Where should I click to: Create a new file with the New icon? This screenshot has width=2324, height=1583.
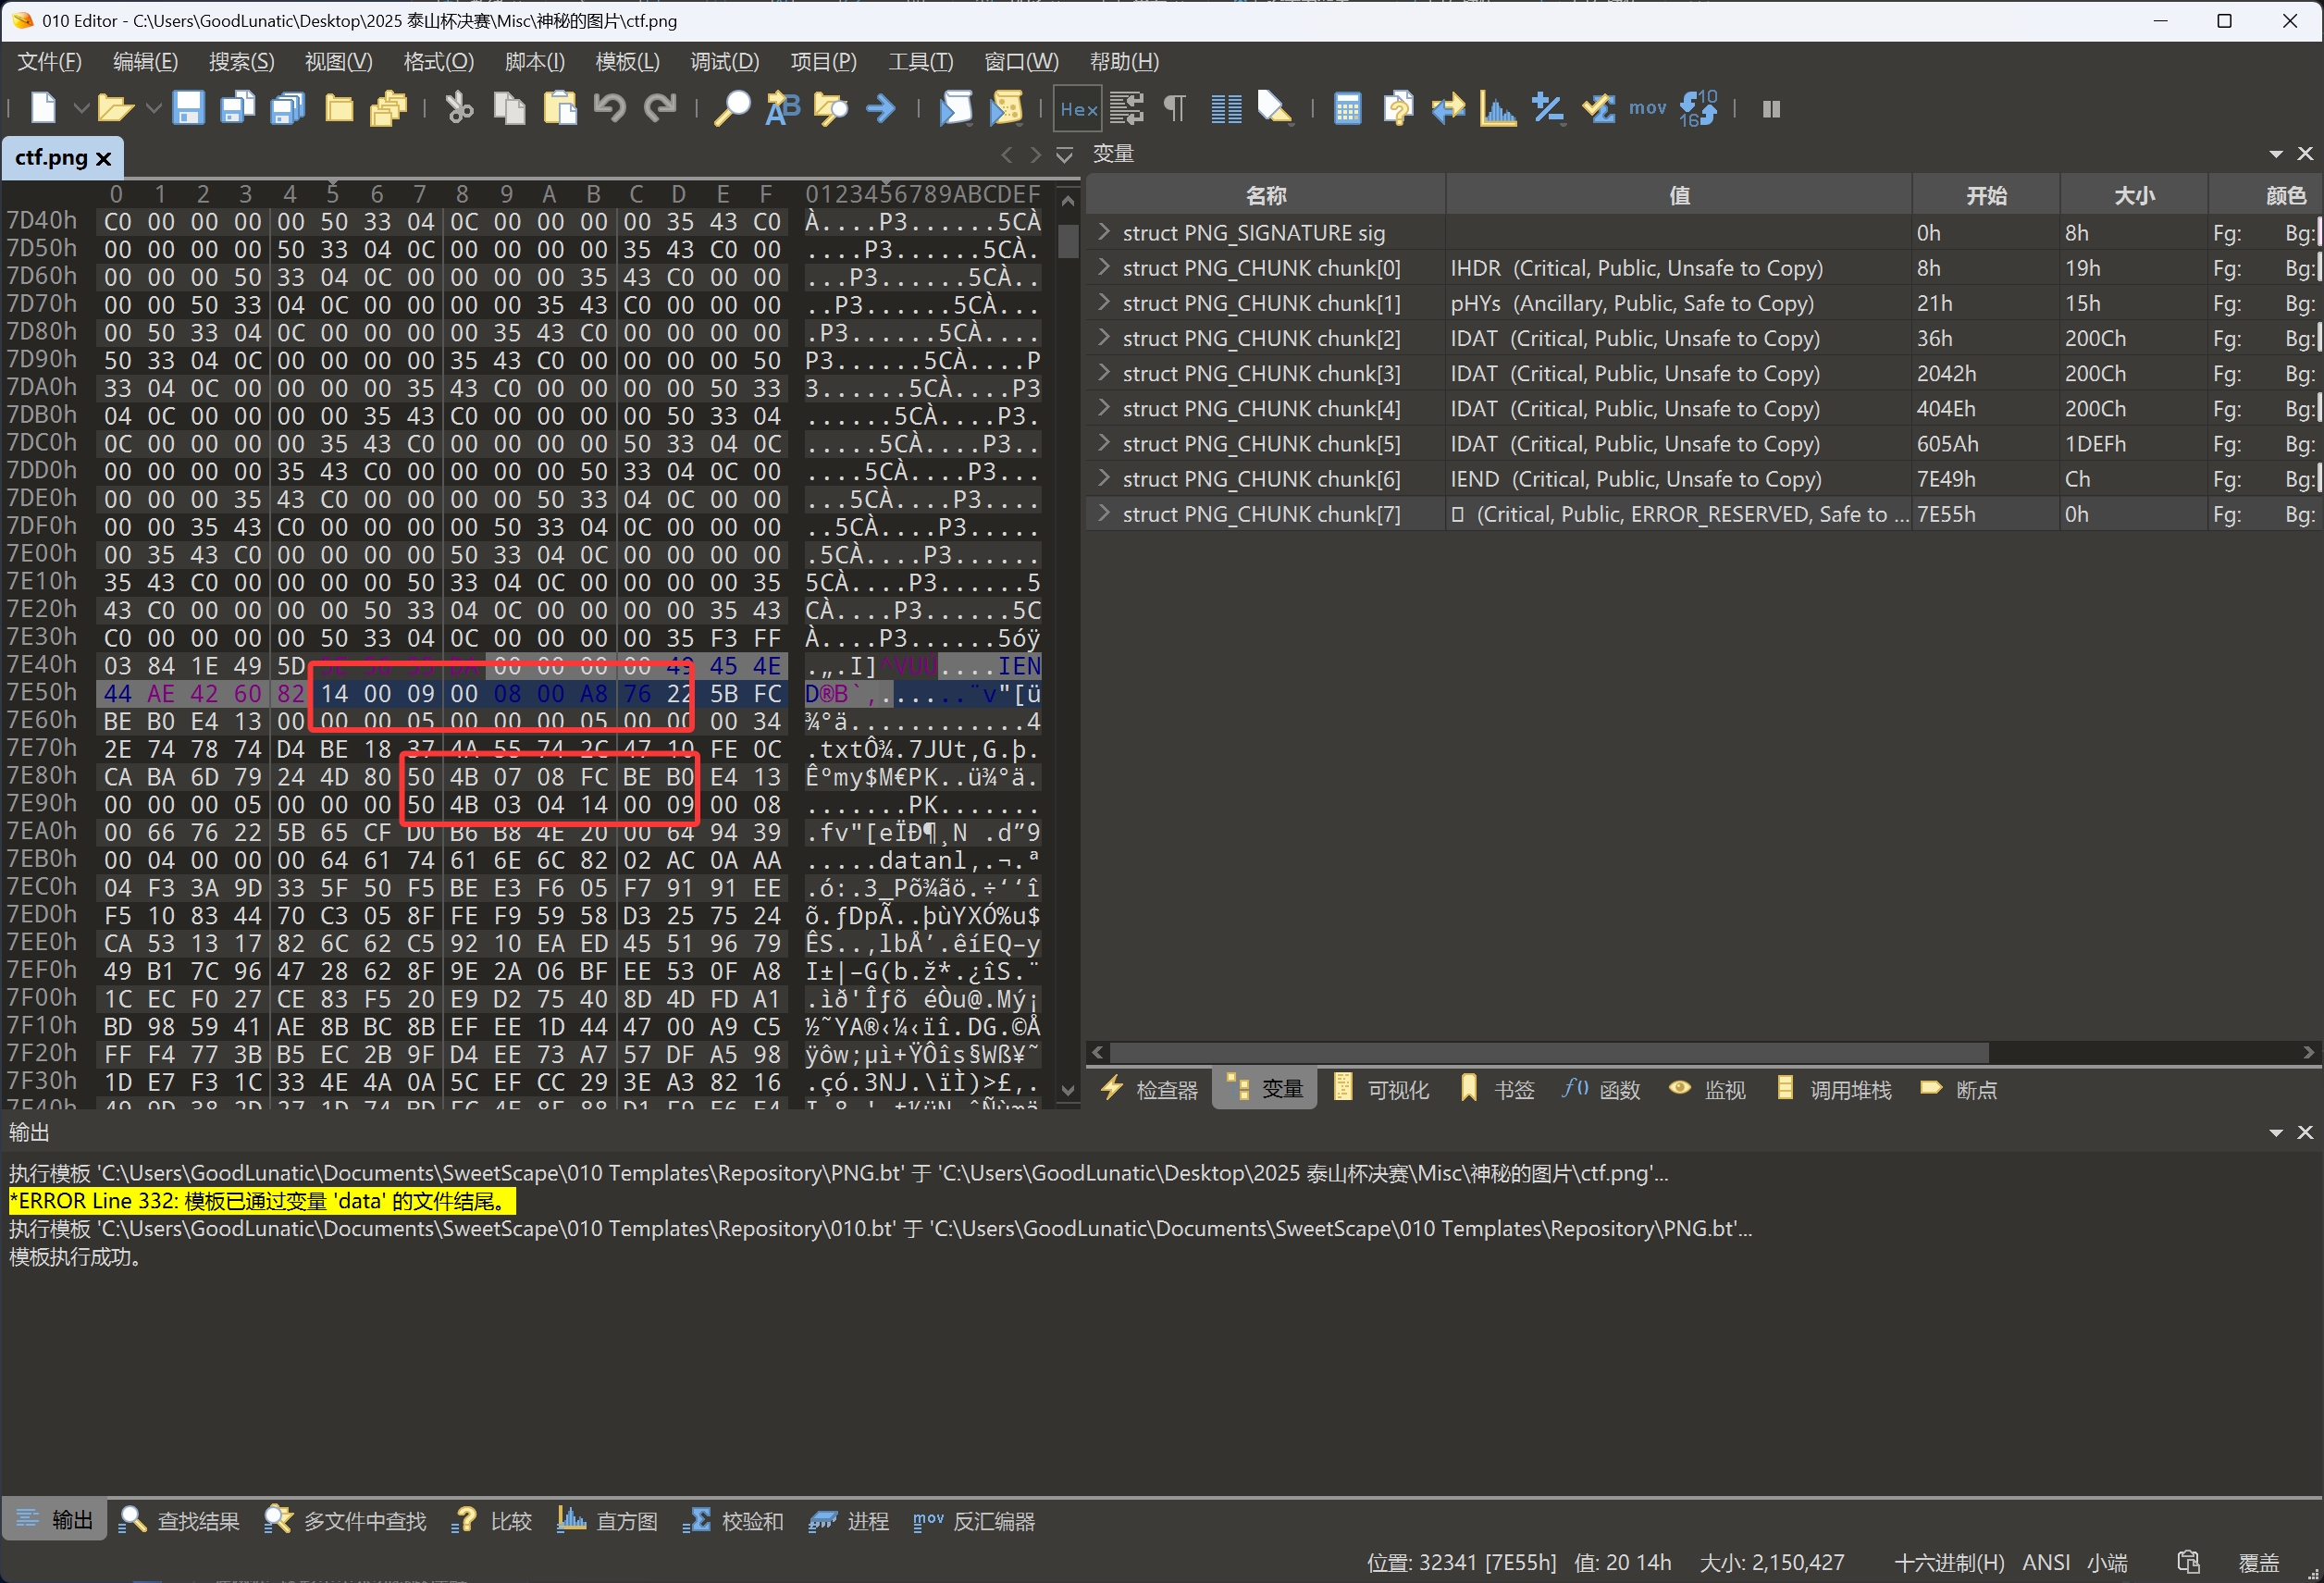tap(43, 108)
